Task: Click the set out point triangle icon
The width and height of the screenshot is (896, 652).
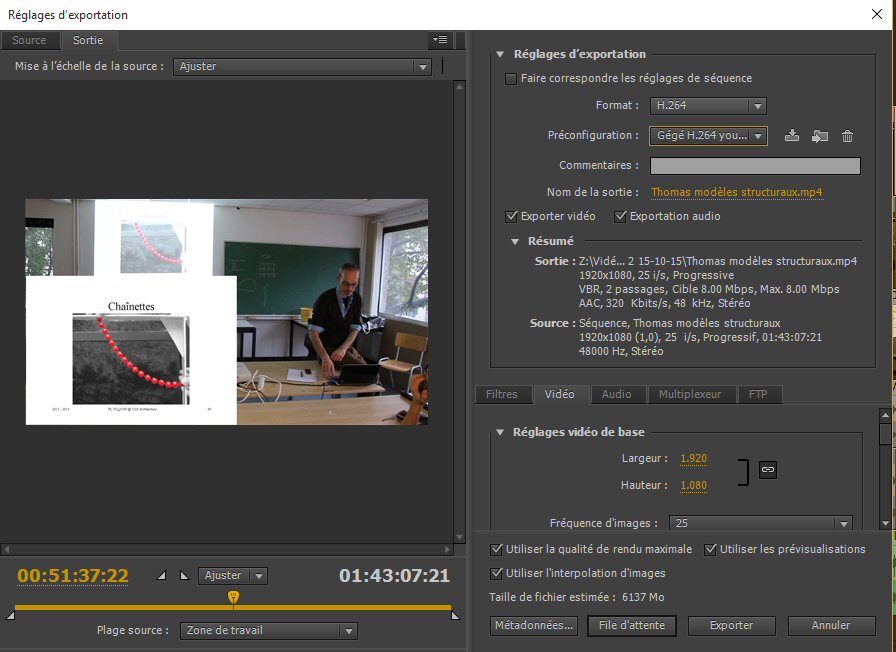Action: (x=183, y=576)
